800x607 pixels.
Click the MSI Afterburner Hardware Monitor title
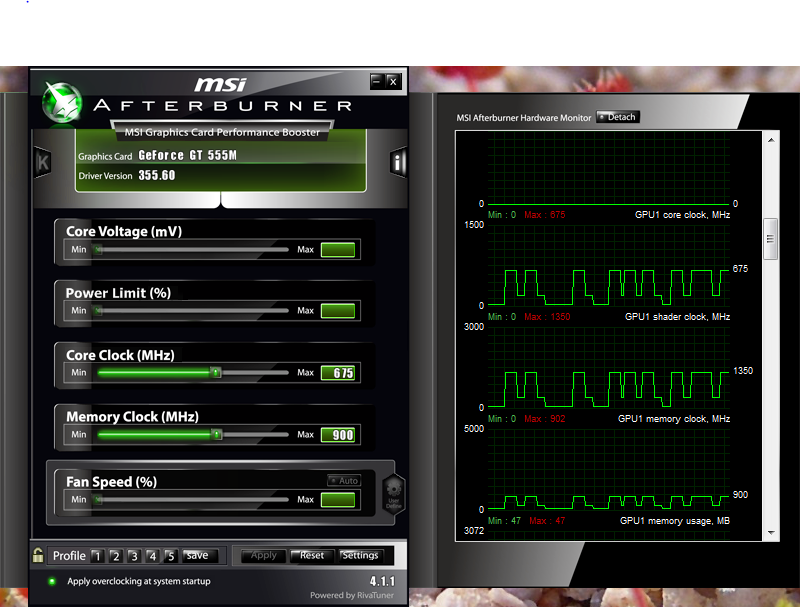523,118
